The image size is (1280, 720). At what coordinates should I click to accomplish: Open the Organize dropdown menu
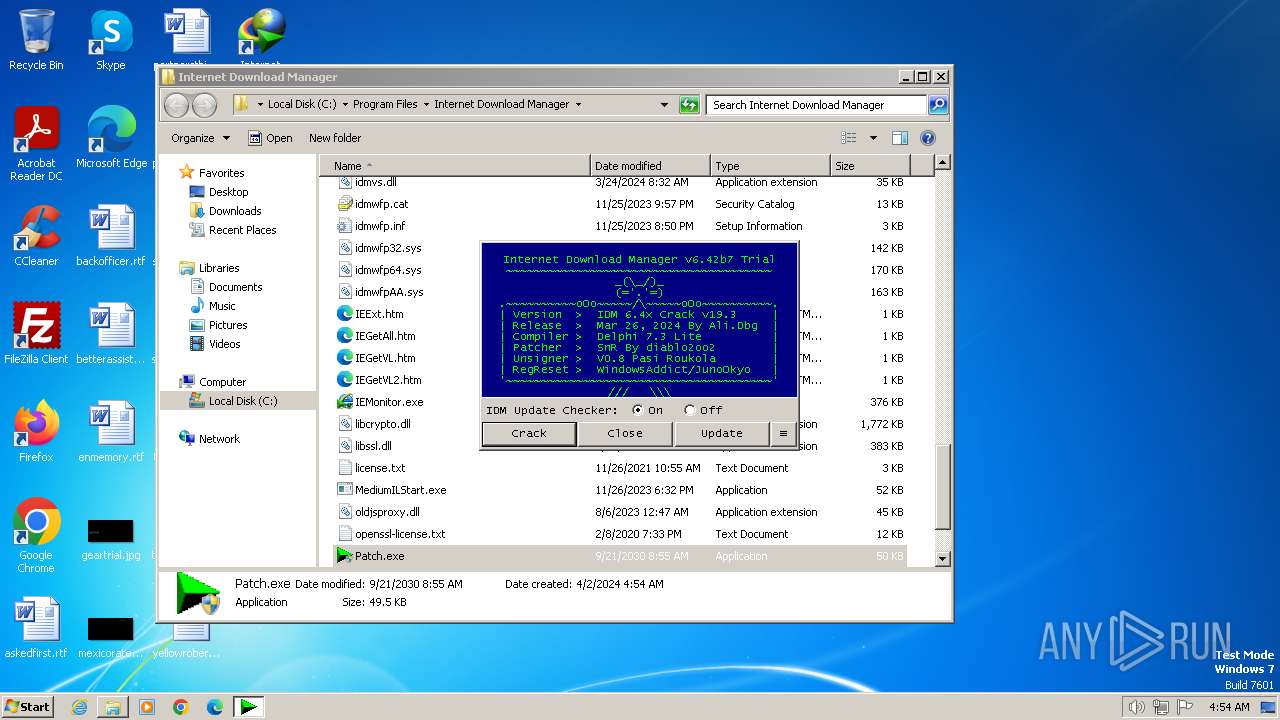[x=200, y=138]
